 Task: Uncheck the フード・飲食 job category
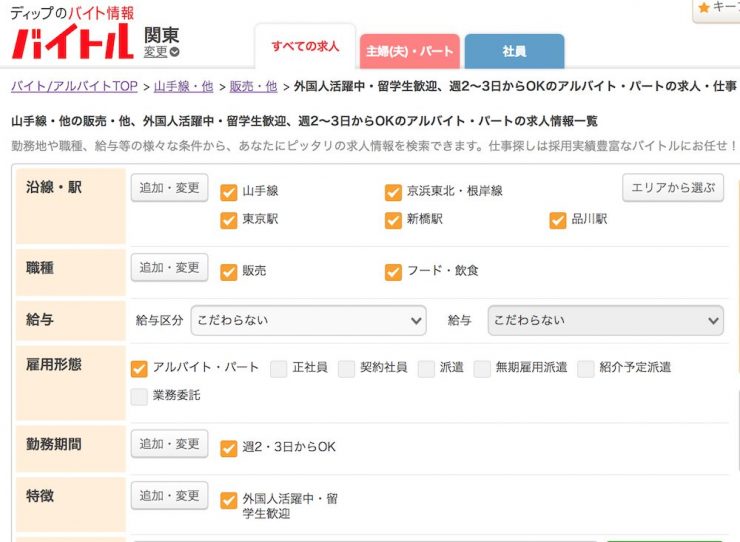(393, 271)
